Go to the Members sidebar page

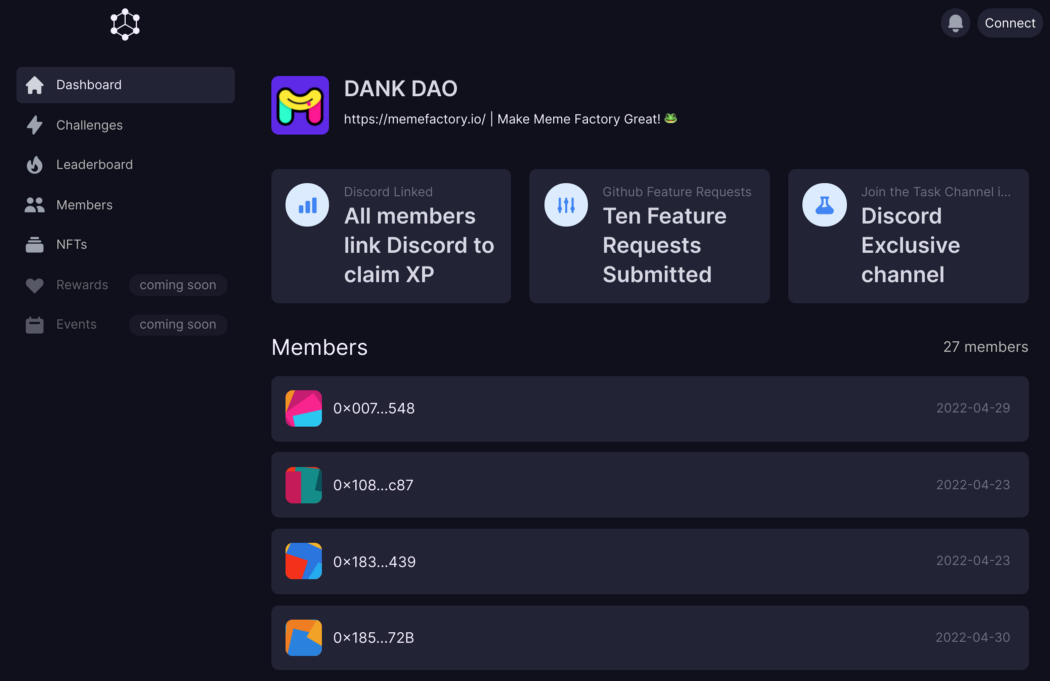[84, 205]
